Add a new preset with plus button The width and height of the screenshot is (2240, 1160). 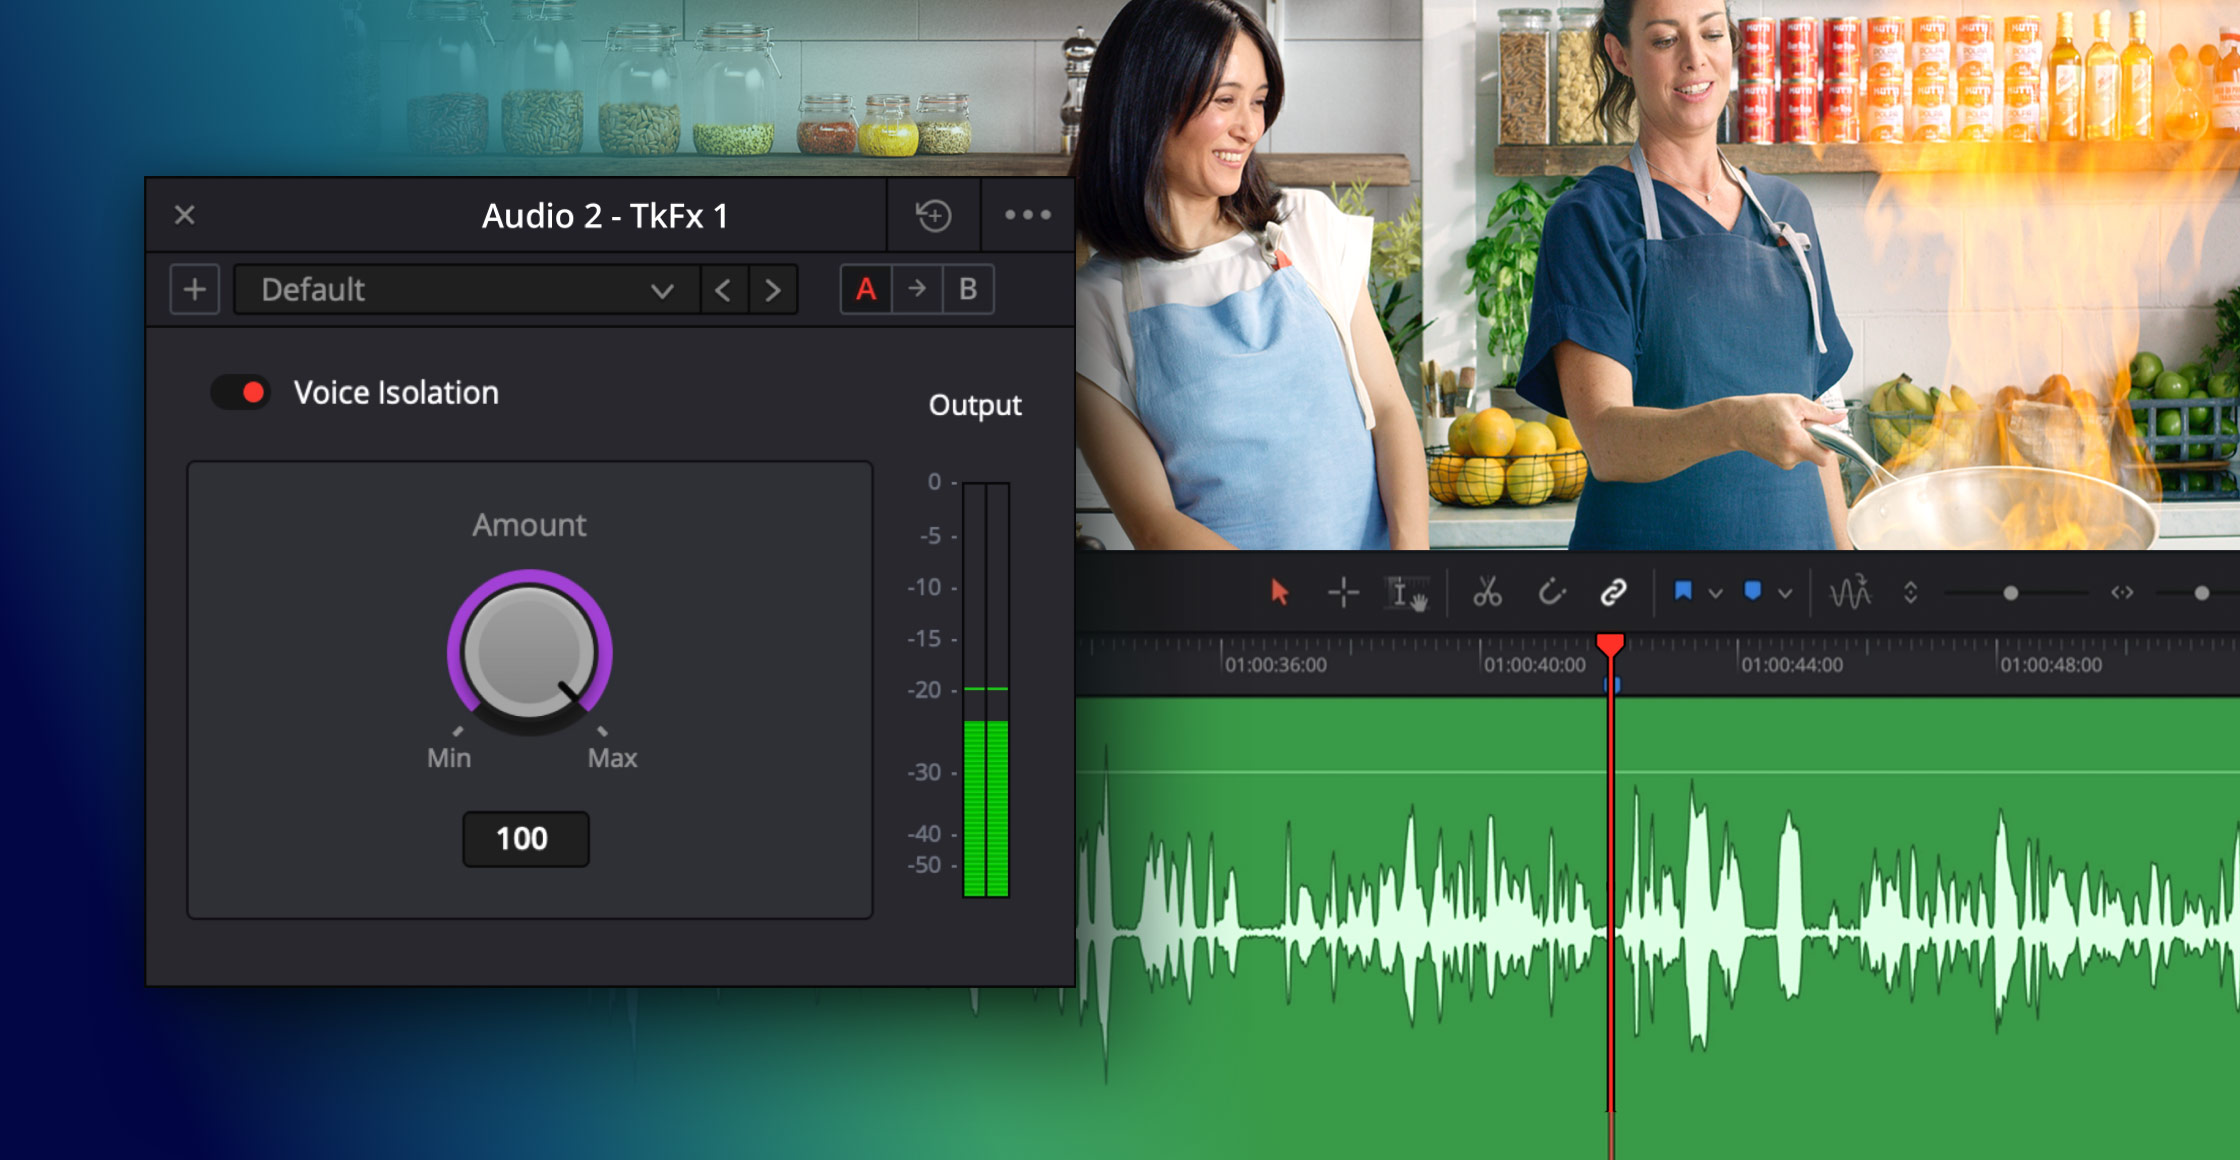click(x=195, y=290)
